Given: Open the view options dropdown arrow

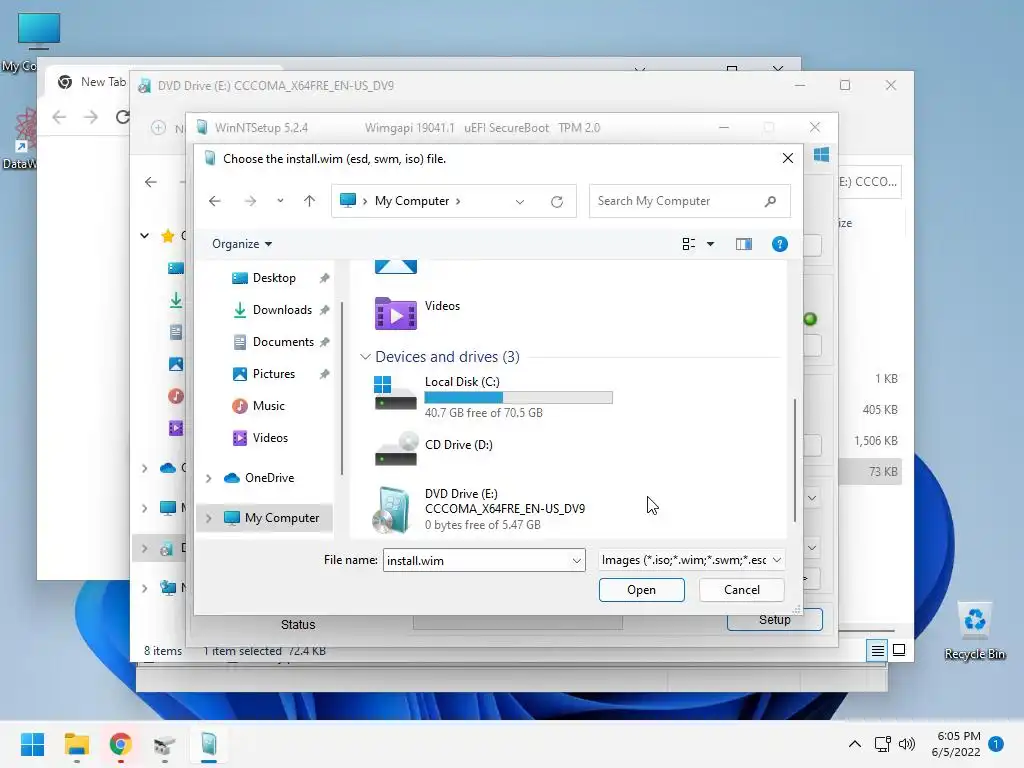Looking at the screenshot, I should [711, 244].
